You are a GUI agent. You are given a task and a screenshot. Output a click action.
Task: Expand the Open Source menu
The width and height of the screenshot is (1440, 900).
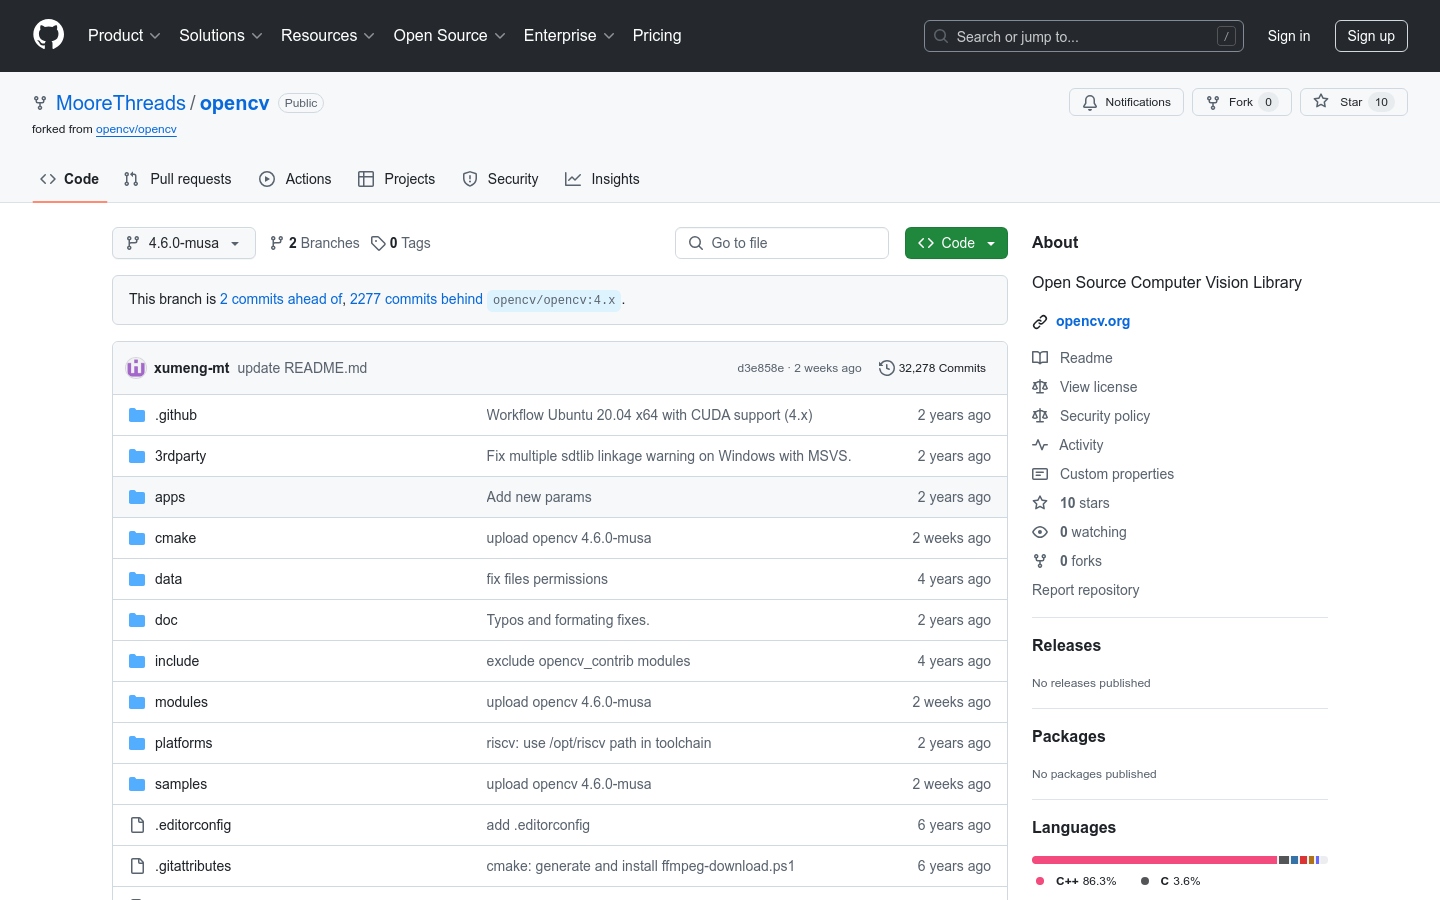click(450, 36)
